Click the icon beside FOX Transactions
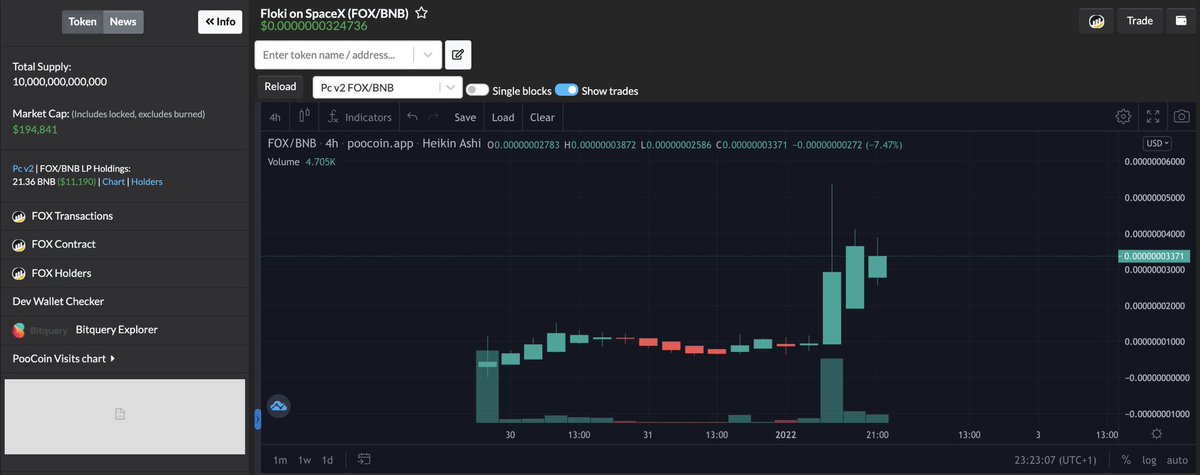The image size is (1200, 475). [19, 216]
